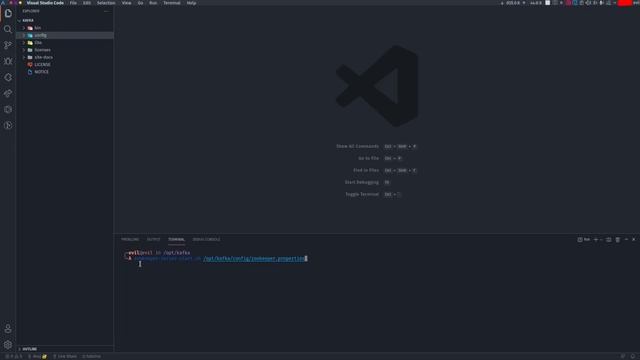Click the source control status bar item
Screen dimensions: 640x360
[37, 356]
